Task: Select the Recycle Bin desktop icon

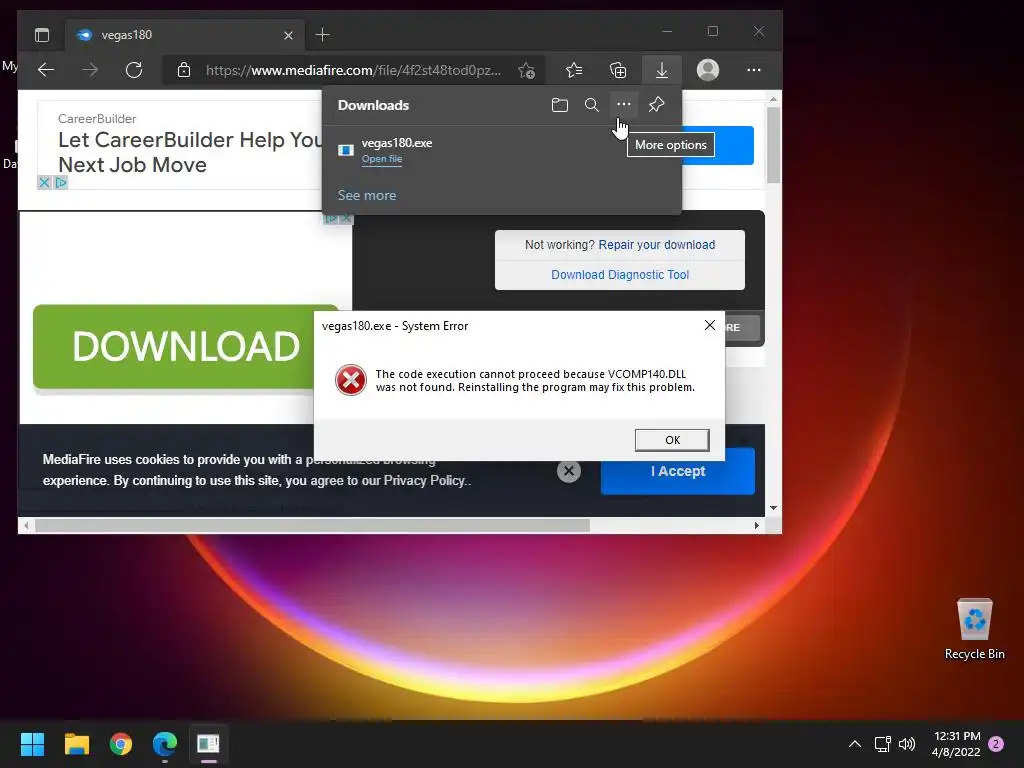Action: click(x=974, y=629)
